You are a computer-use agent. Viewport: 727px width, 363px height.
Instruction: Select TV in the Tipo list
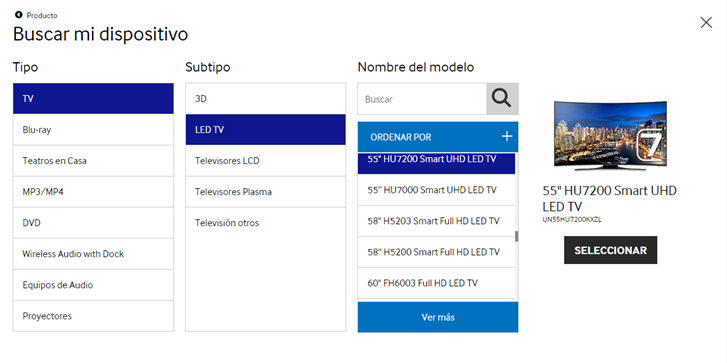(93, 98)
